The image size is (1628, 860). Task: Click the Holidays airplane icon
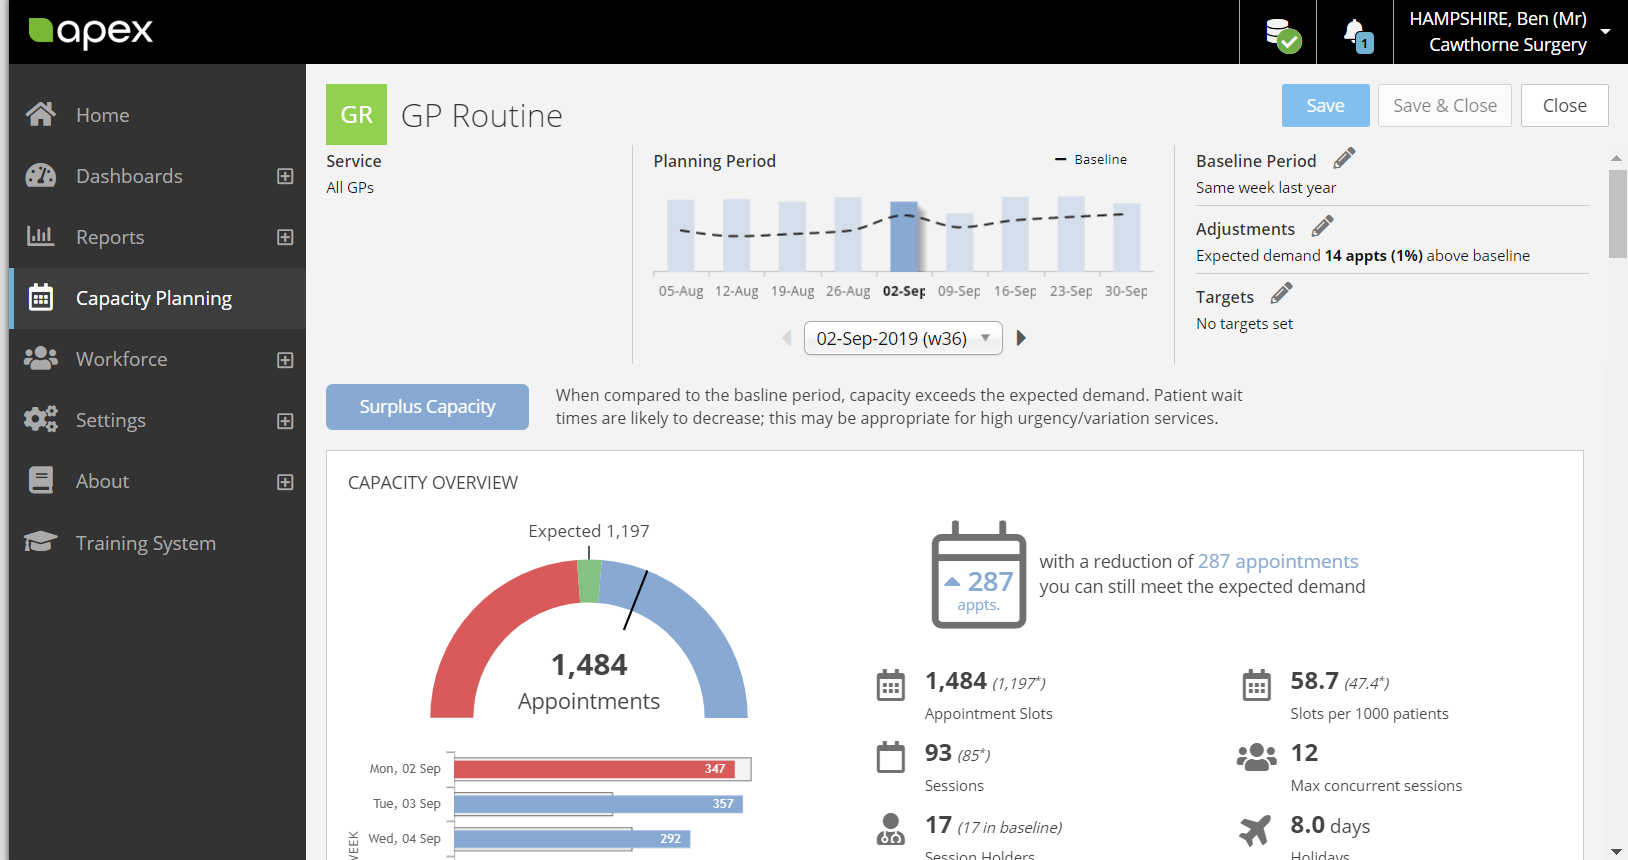(1255, 829)
